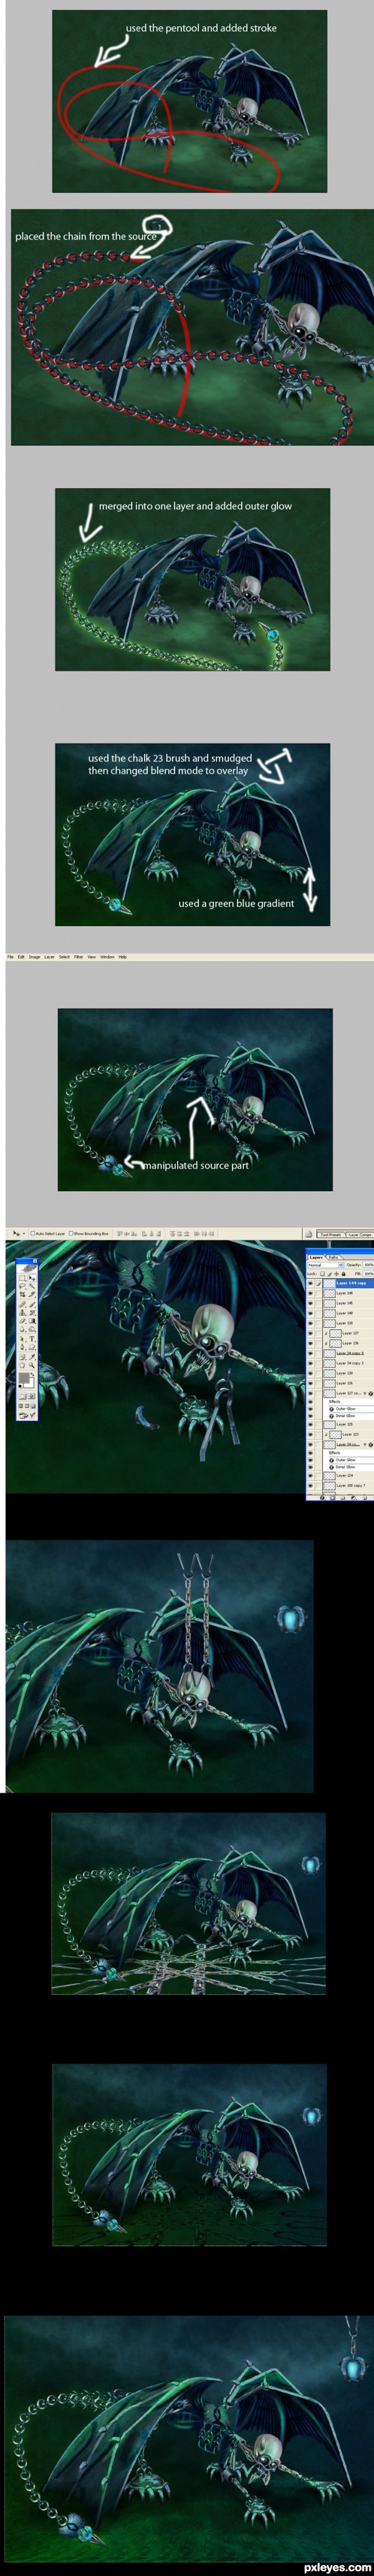374x2576 pixels.
Task: Toggle lock transparent pixels icon
Action: 322,1273
